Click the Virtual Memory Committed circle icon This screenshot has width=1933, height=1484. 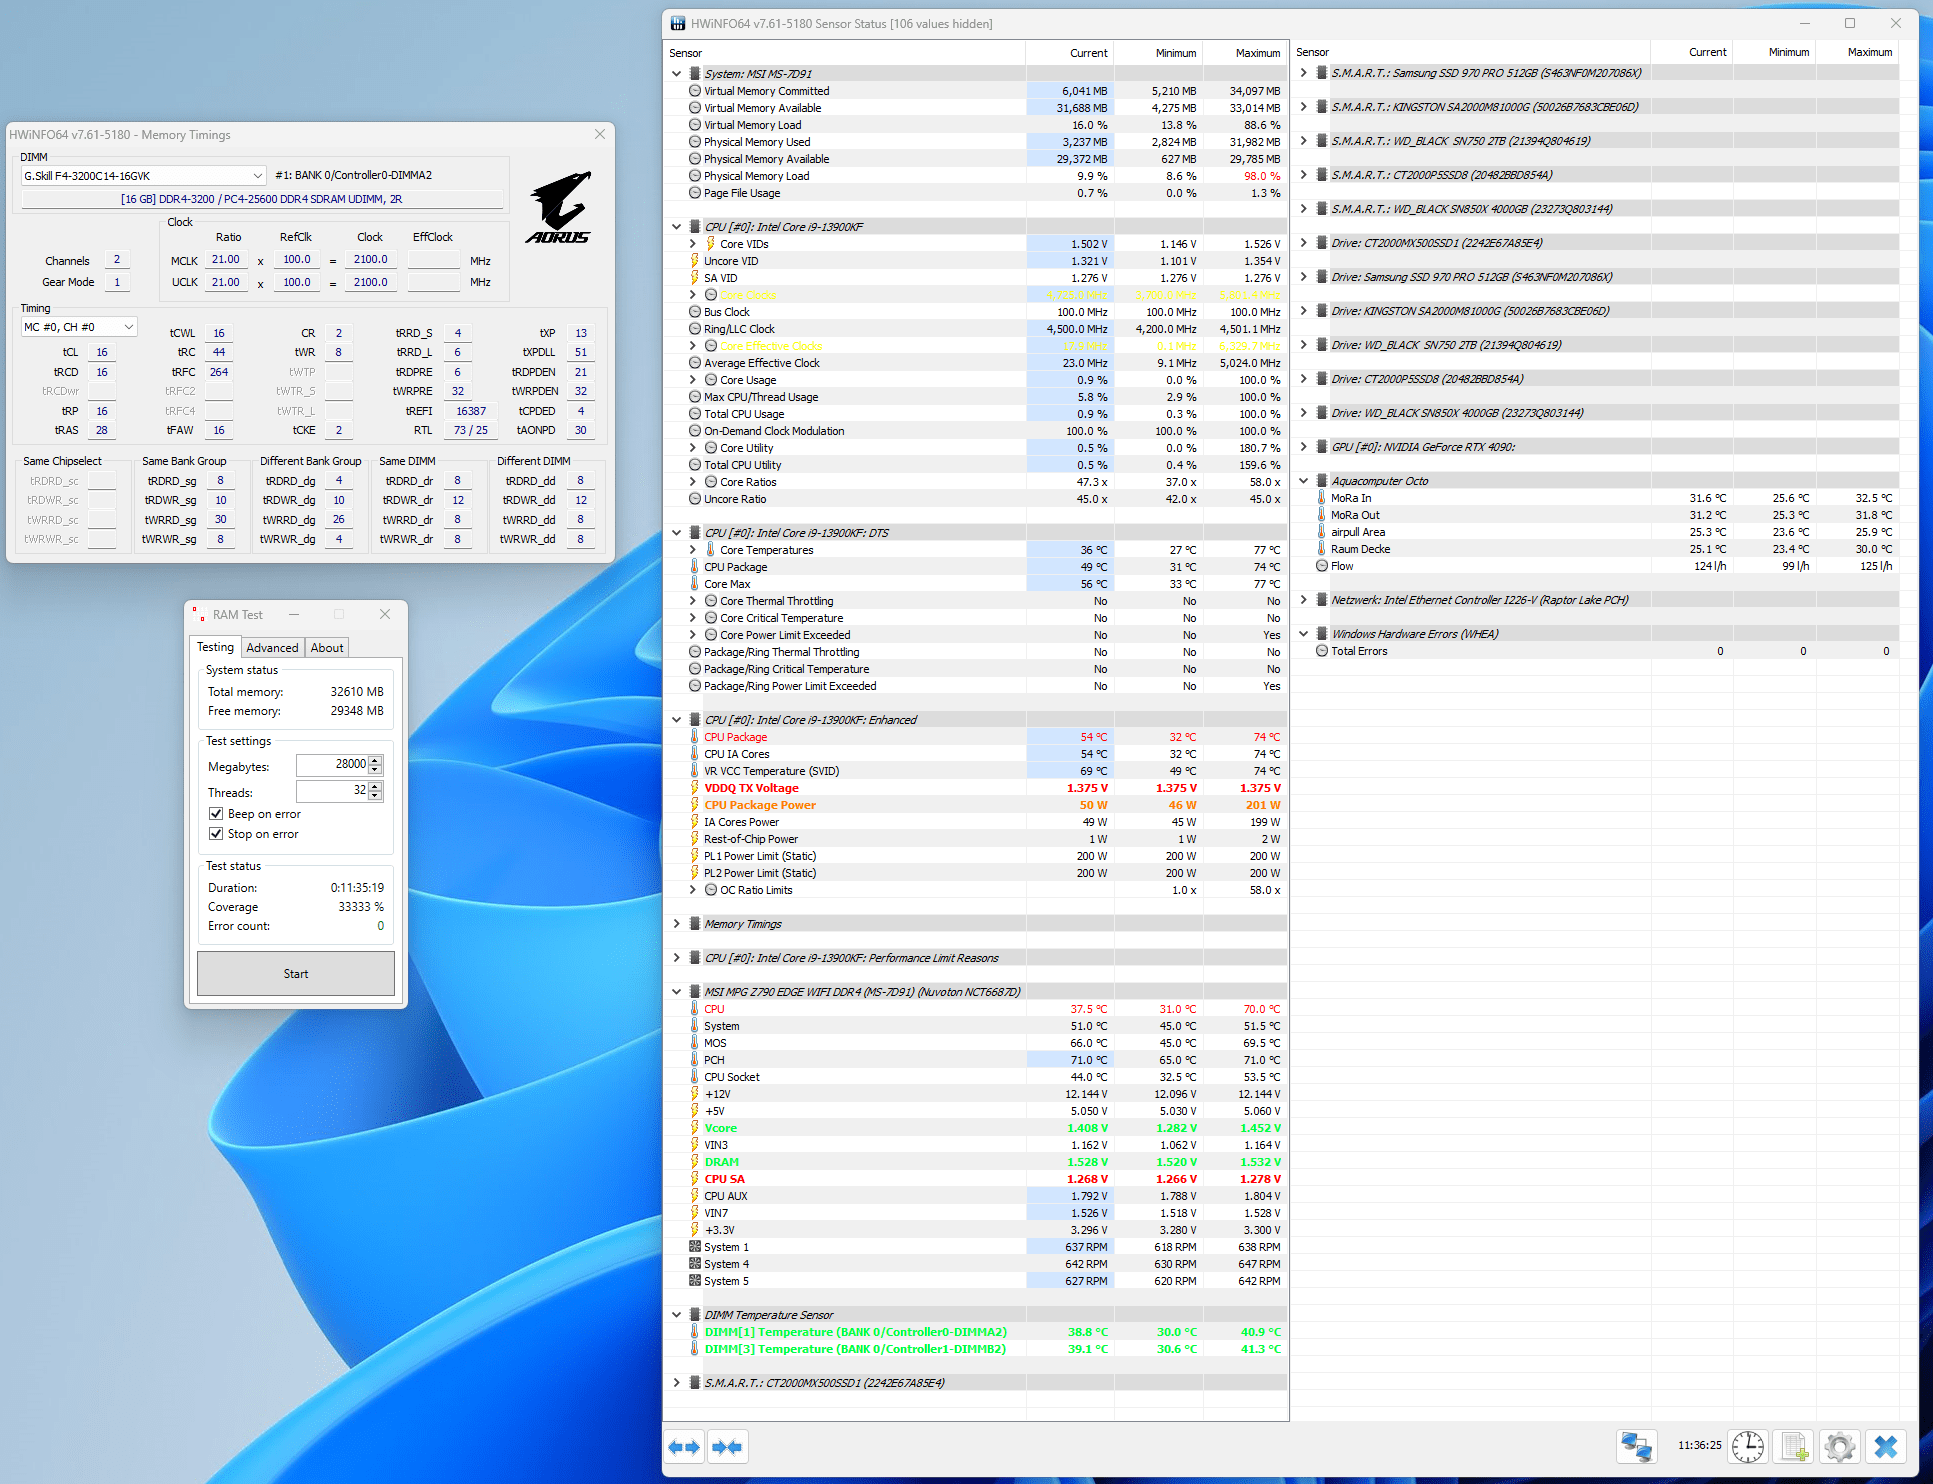tap(694, 91)
